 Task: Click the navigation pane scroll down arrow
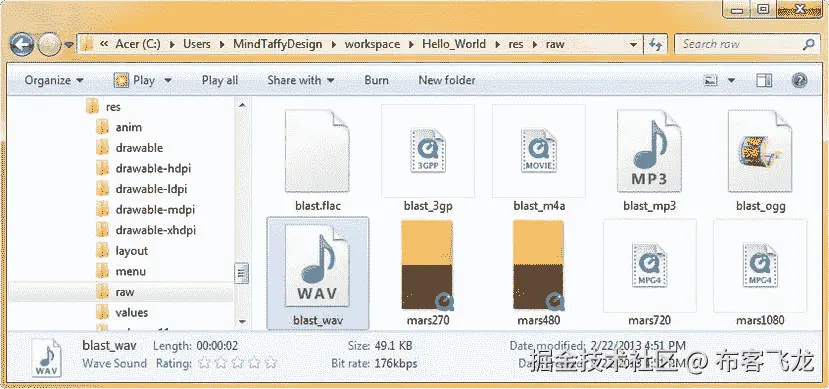[x=242, y=321]
